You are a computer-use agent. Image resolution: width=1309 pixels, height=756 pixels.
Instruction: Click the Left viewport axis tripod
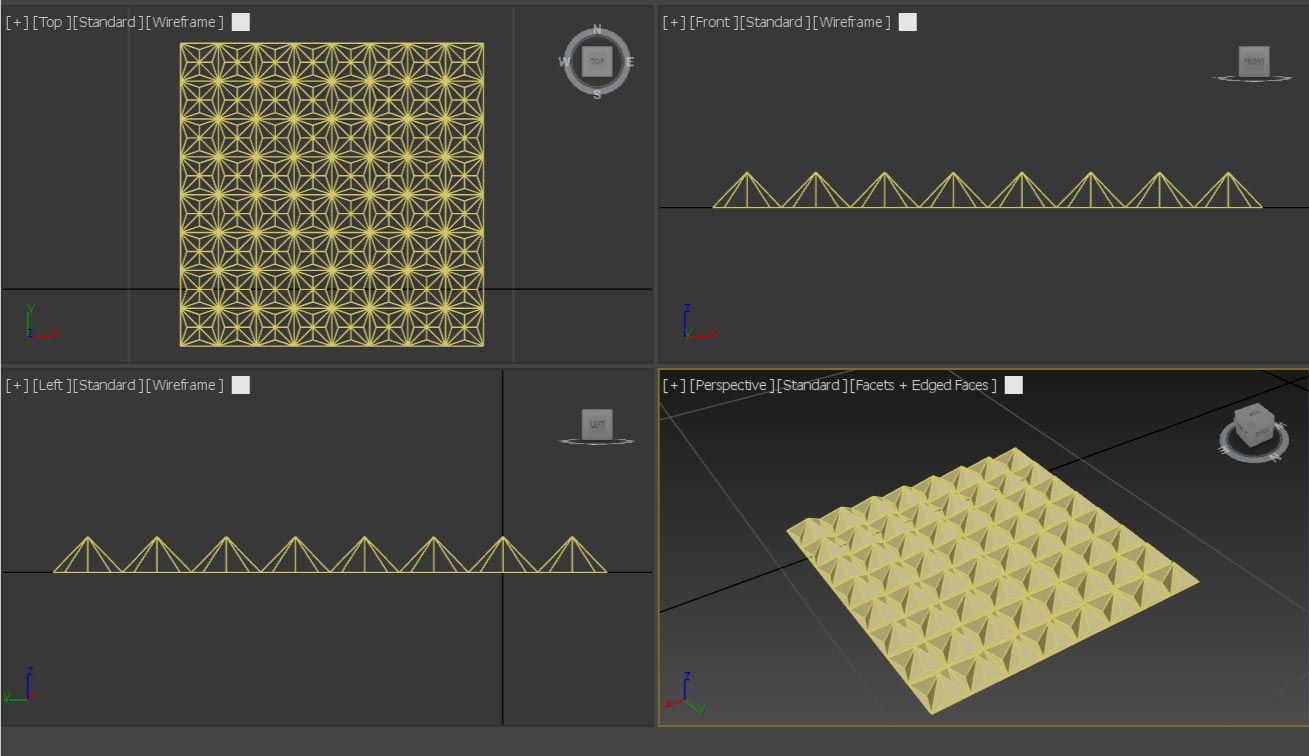pos(20,685)
